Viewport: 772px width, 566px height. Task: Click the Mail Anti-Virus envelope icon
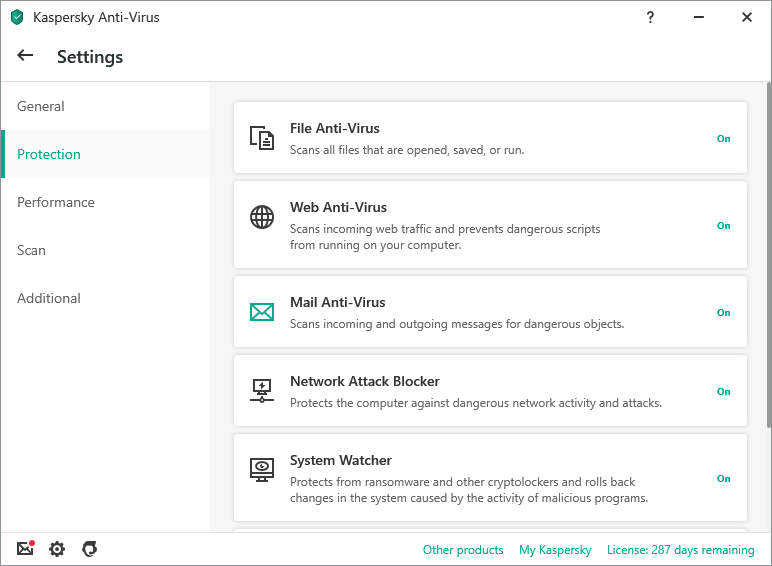coord(261,312)
